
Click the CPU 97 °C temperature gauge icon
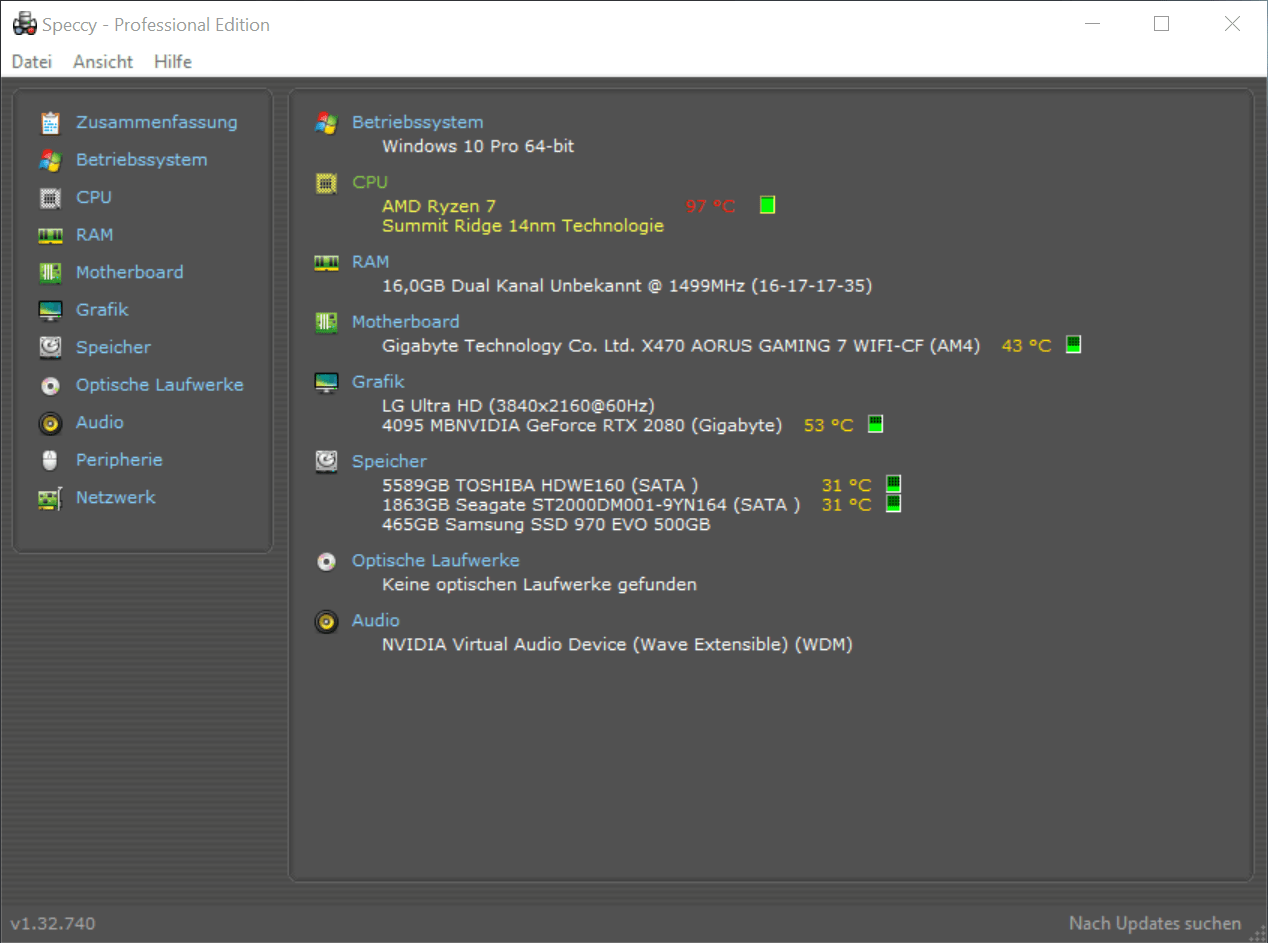(767, 205)
